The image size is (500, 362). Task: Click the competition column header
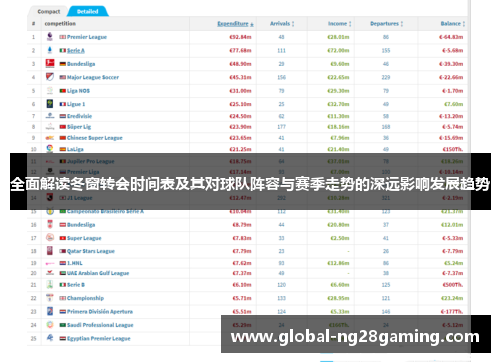[x=60, y=23]
